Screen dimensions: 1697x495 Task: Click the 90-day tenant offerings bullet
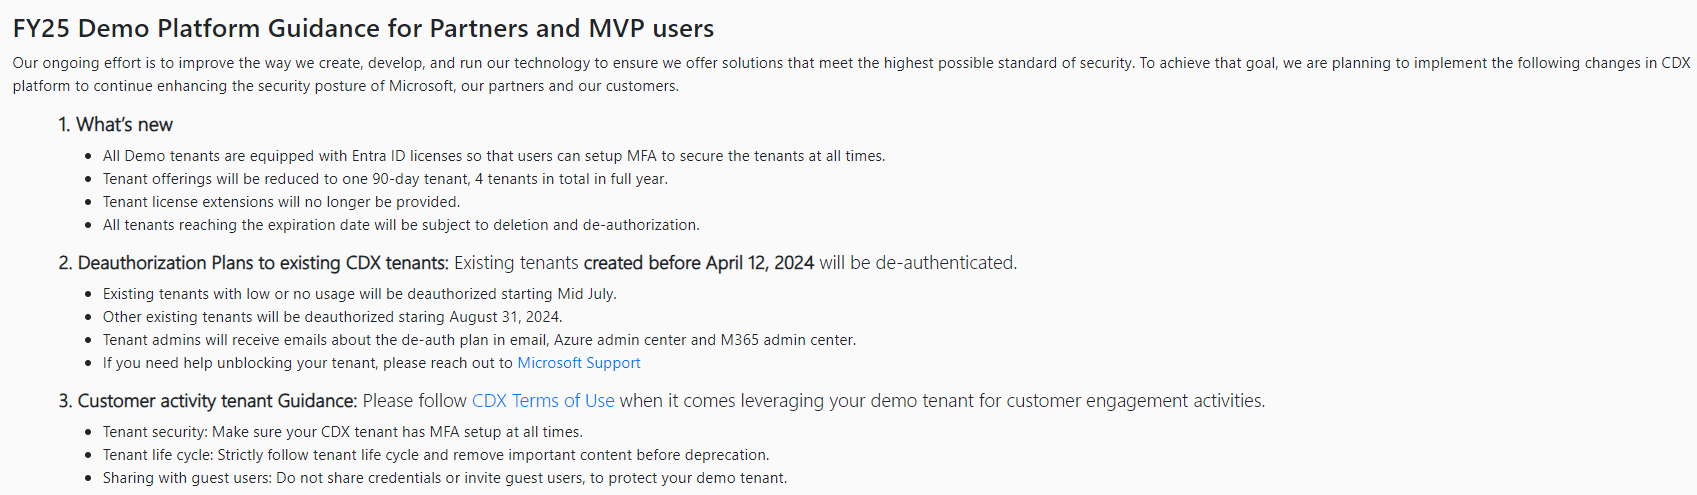(385, 179)
